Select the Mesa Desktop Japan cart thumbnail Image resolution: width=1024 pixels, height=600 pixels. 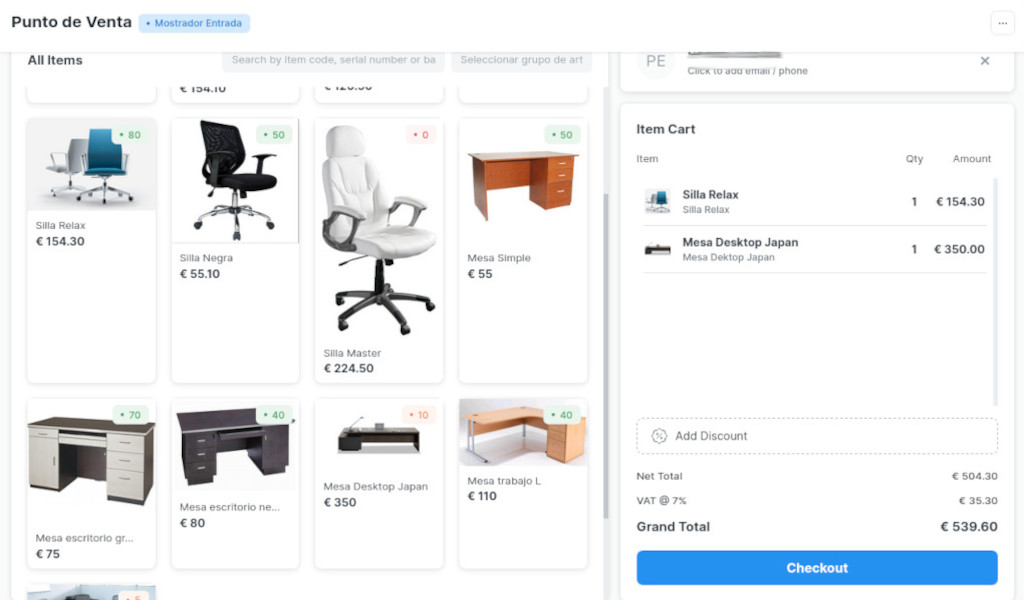(657, 249)
